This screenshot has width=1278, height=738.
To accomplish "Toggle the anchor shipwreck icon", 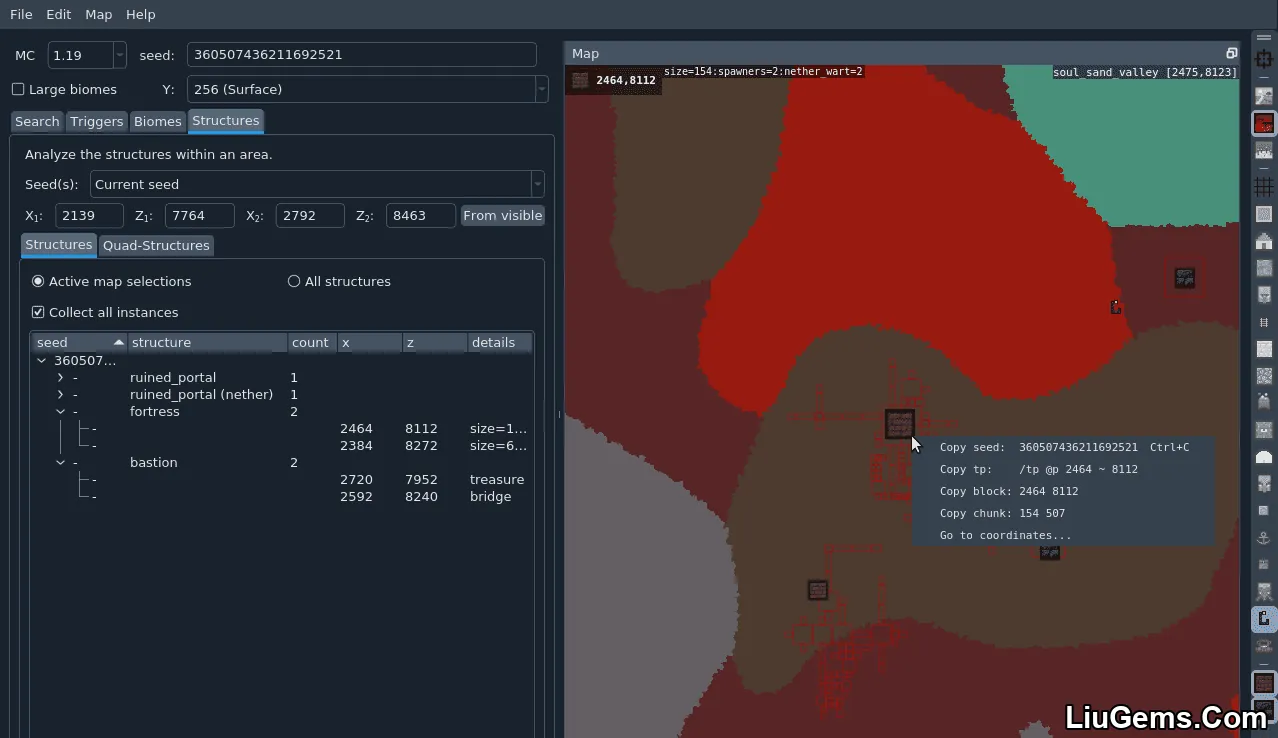I will 1264,538.
